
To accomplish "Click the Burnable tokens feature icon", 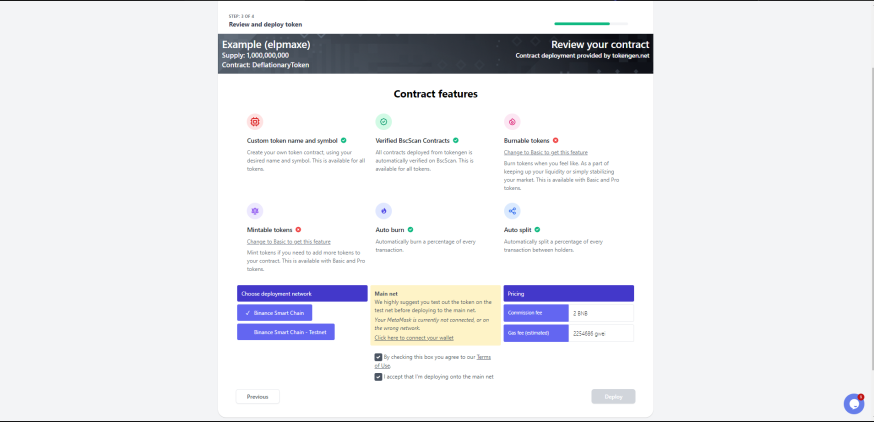I will click(512, 122).
